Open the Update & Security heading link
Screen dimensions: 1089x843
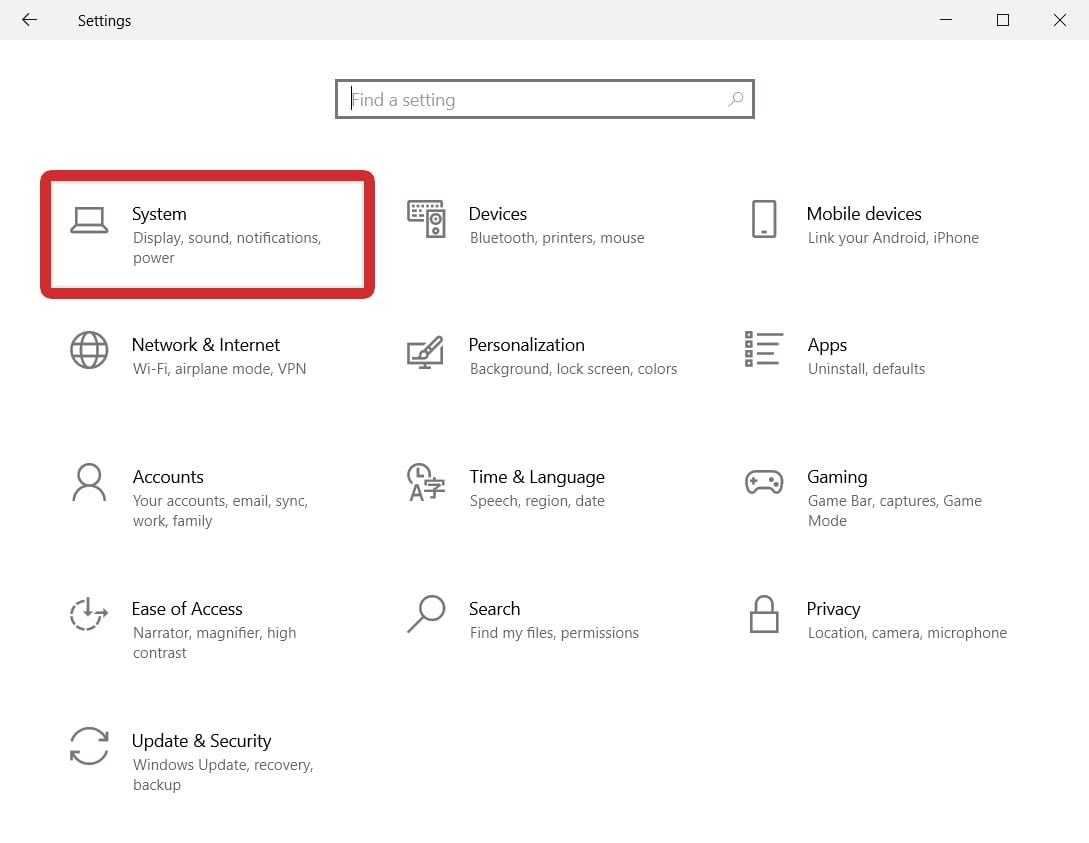[x=201, y=741]
